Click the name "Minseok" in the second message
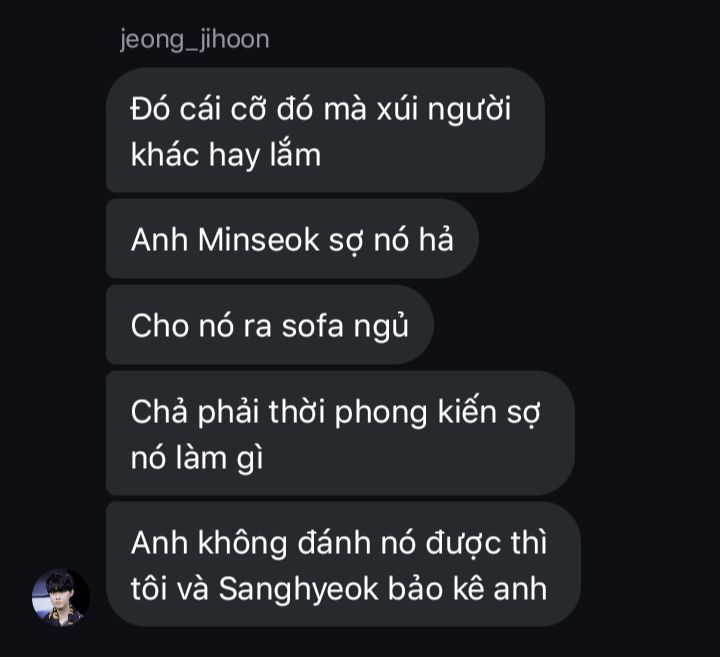720x657 pixels. 259,240
